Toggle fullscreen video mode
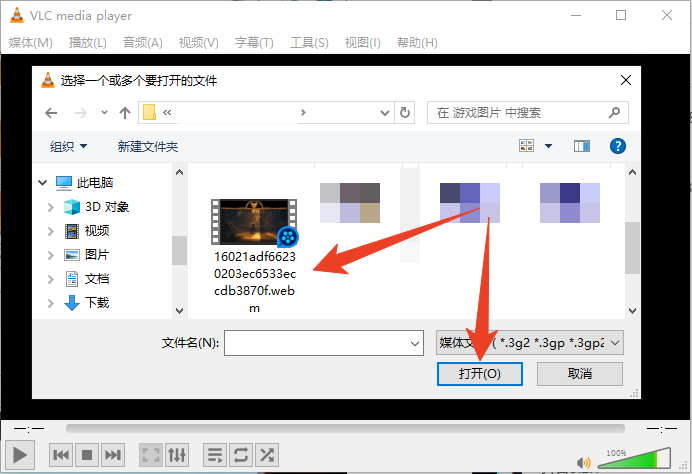The image size is (692, 474). click(x=150, y=455)
